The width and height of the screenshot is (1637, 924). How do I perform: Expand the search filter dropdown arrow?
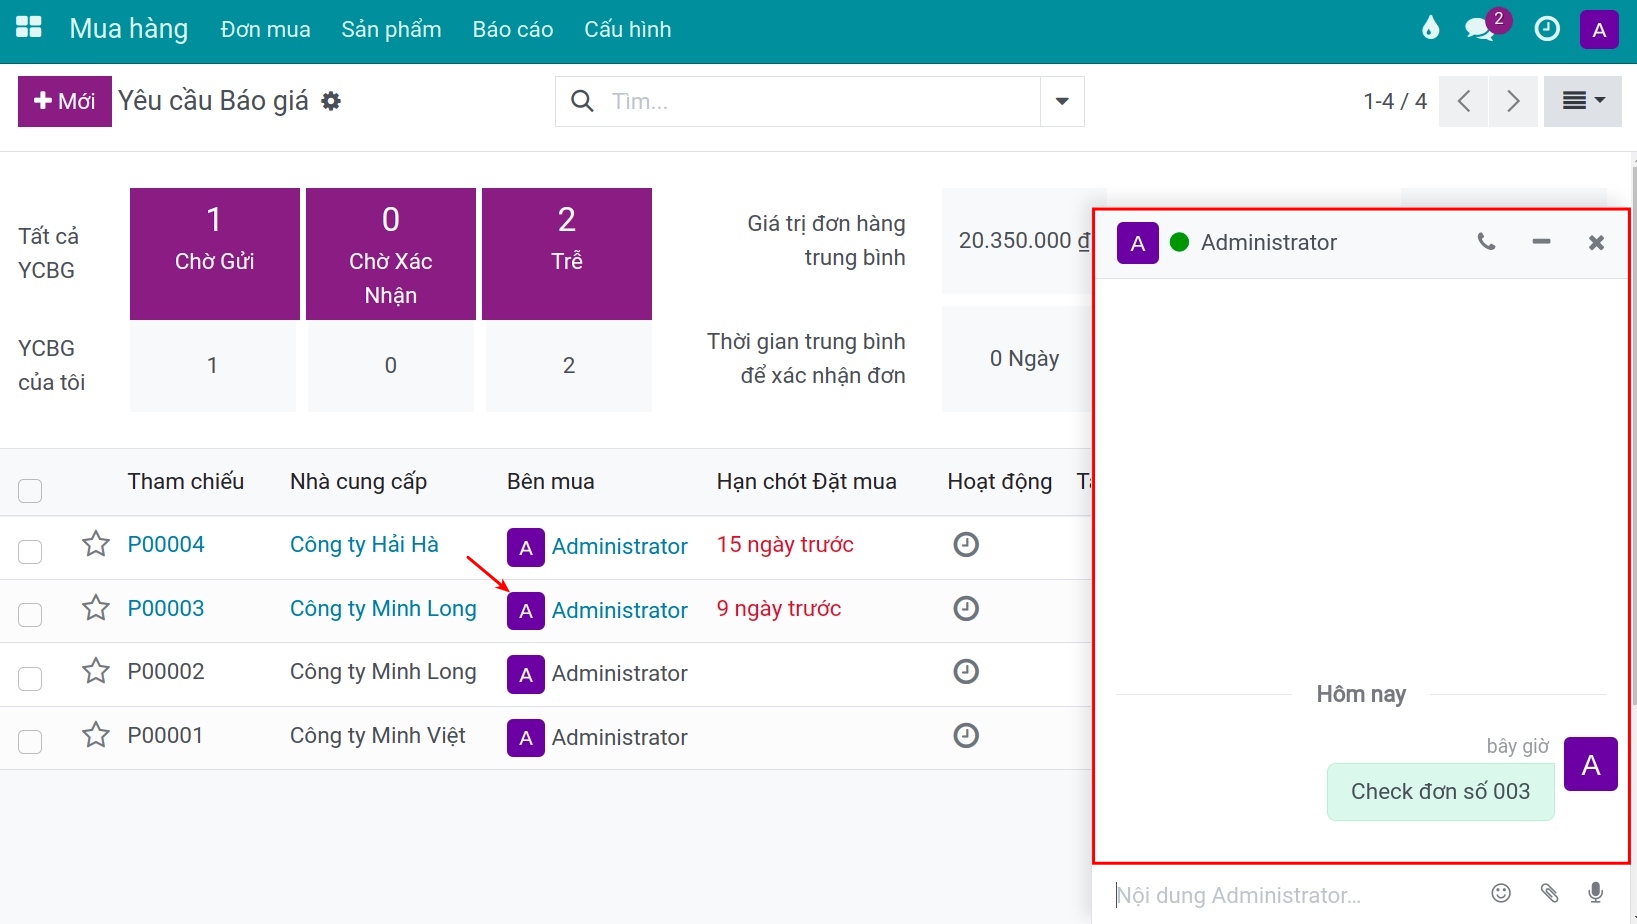1062,101
